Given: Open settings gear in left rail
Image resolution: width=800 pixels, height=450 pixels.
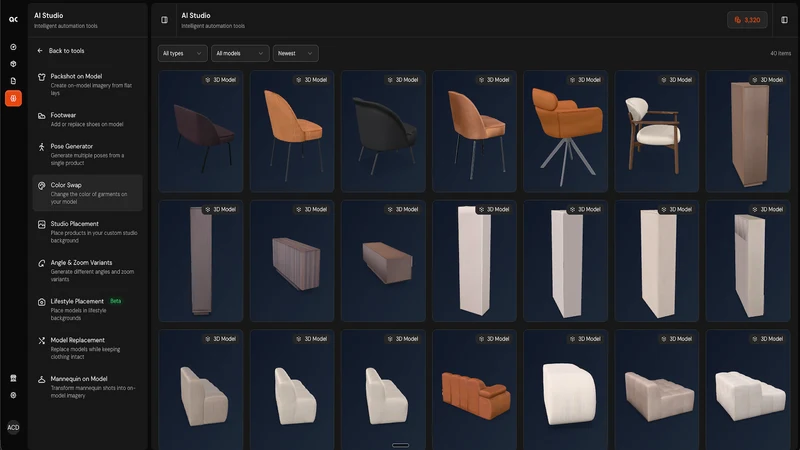Looking at the screenshot, I should coord(13,395).
